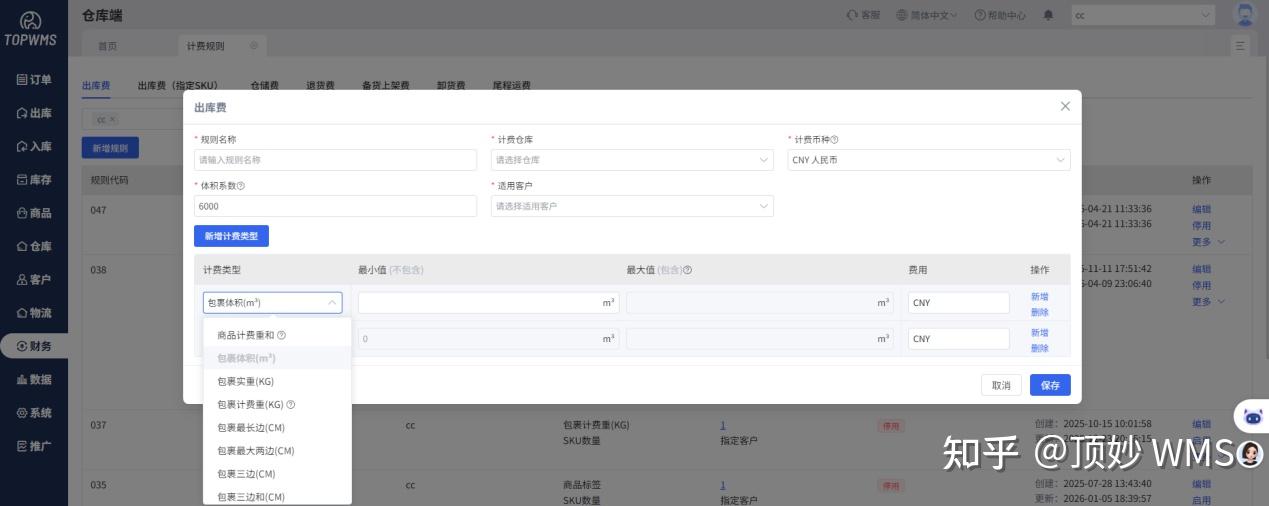Click the 取消 button

[1001, 385]
